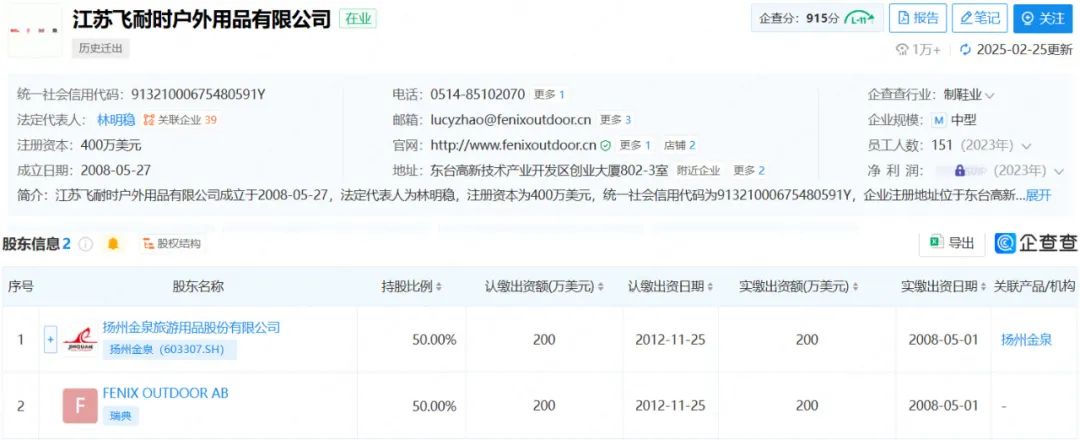Click the F avatar of FENIX OUTDOOR
Viewport: 1080px width, 440px height.
pos(80,406)
